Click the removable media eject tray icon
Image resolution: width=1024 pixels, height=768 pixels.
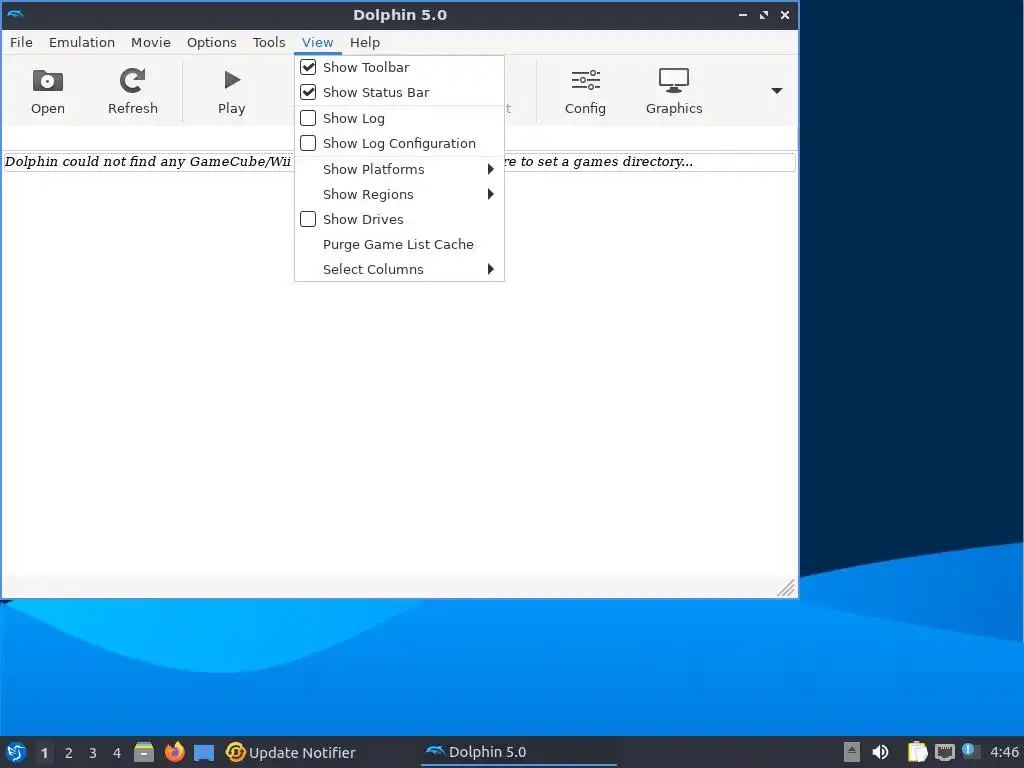coord(852,752)
